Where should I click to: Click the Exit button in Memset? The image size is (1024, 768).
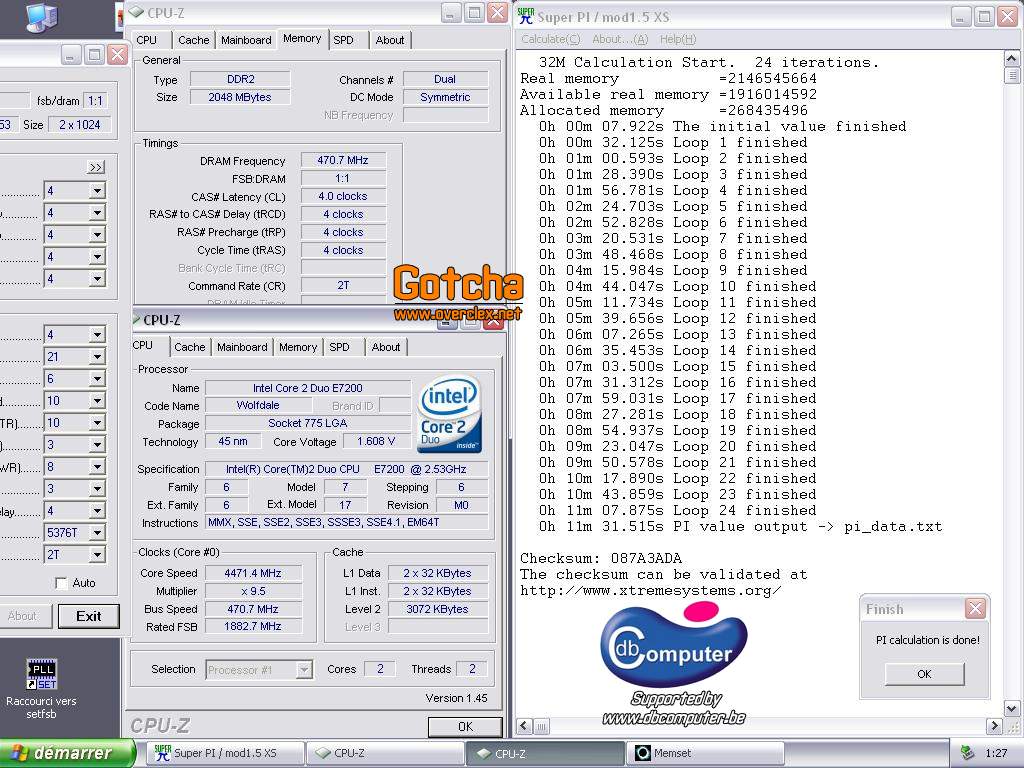[89, 616]
